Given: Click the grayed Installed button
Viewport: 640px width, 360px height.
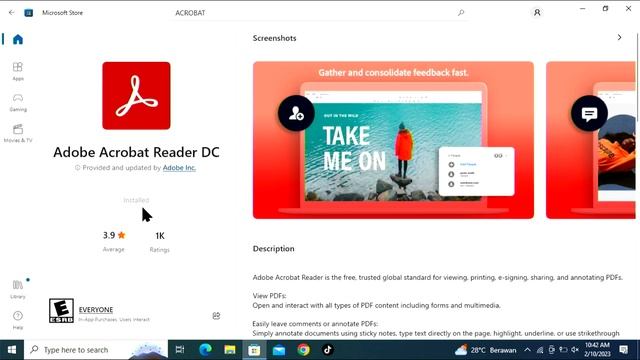Looking at the screenshot, I should (x=136, y=200).
